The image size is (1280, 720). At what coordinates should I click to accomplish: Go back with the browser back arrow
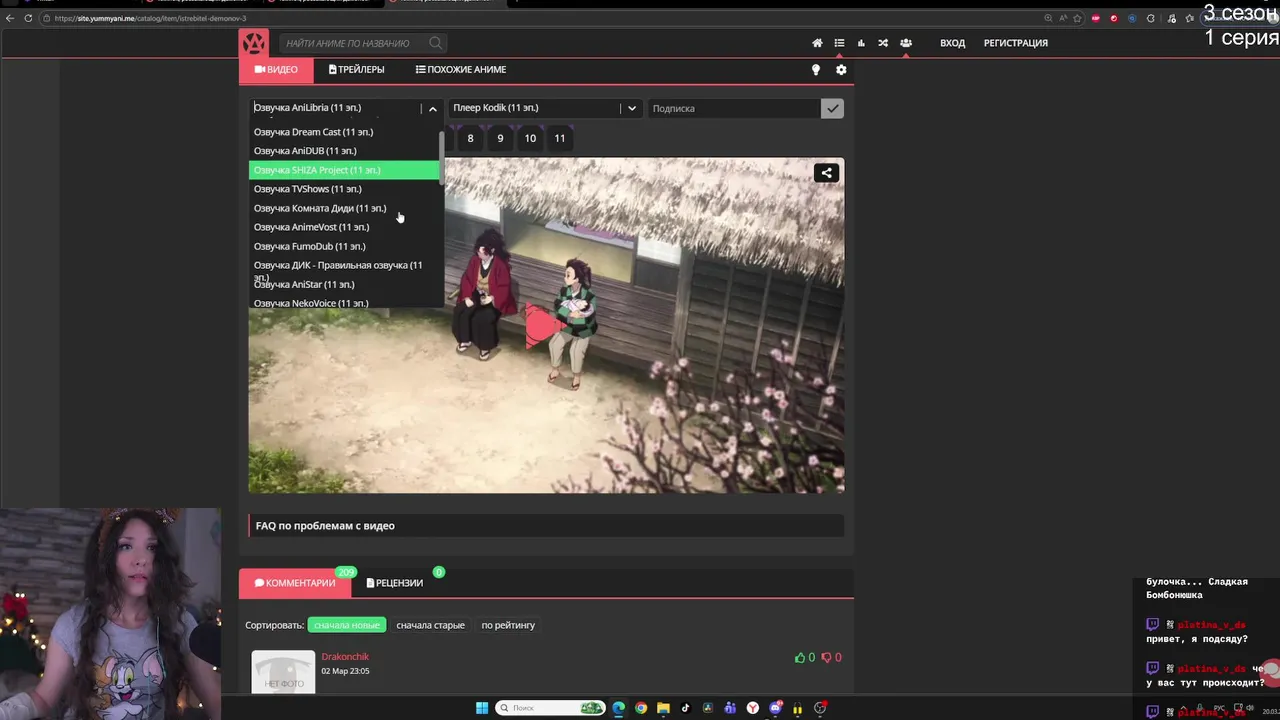[10, 18]
